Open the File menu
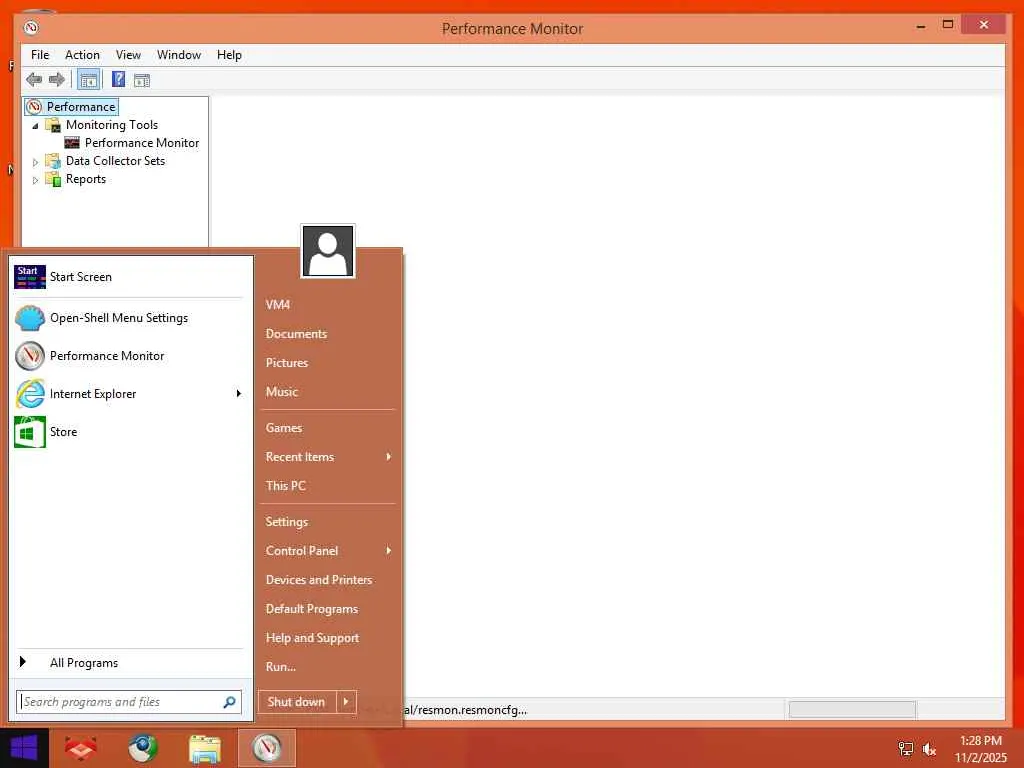 [40, 55]
